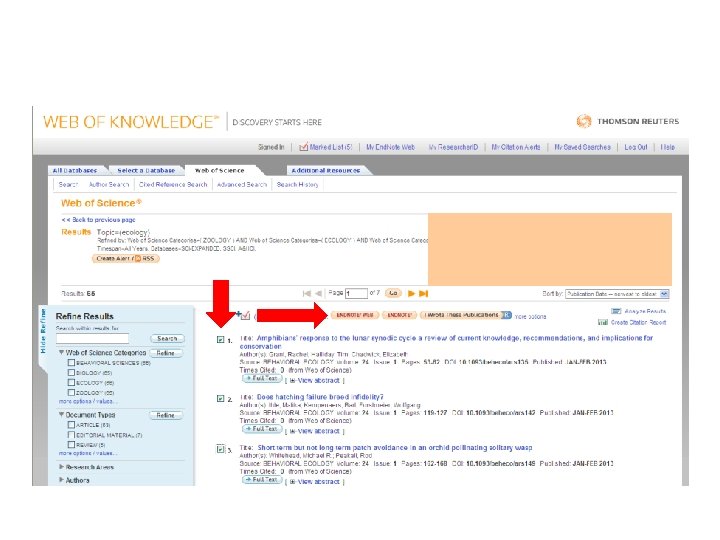Viewport: 720px width, 540px height.
Task: Check the ARTICLE document type box
Action: click(x=71, y=425)
